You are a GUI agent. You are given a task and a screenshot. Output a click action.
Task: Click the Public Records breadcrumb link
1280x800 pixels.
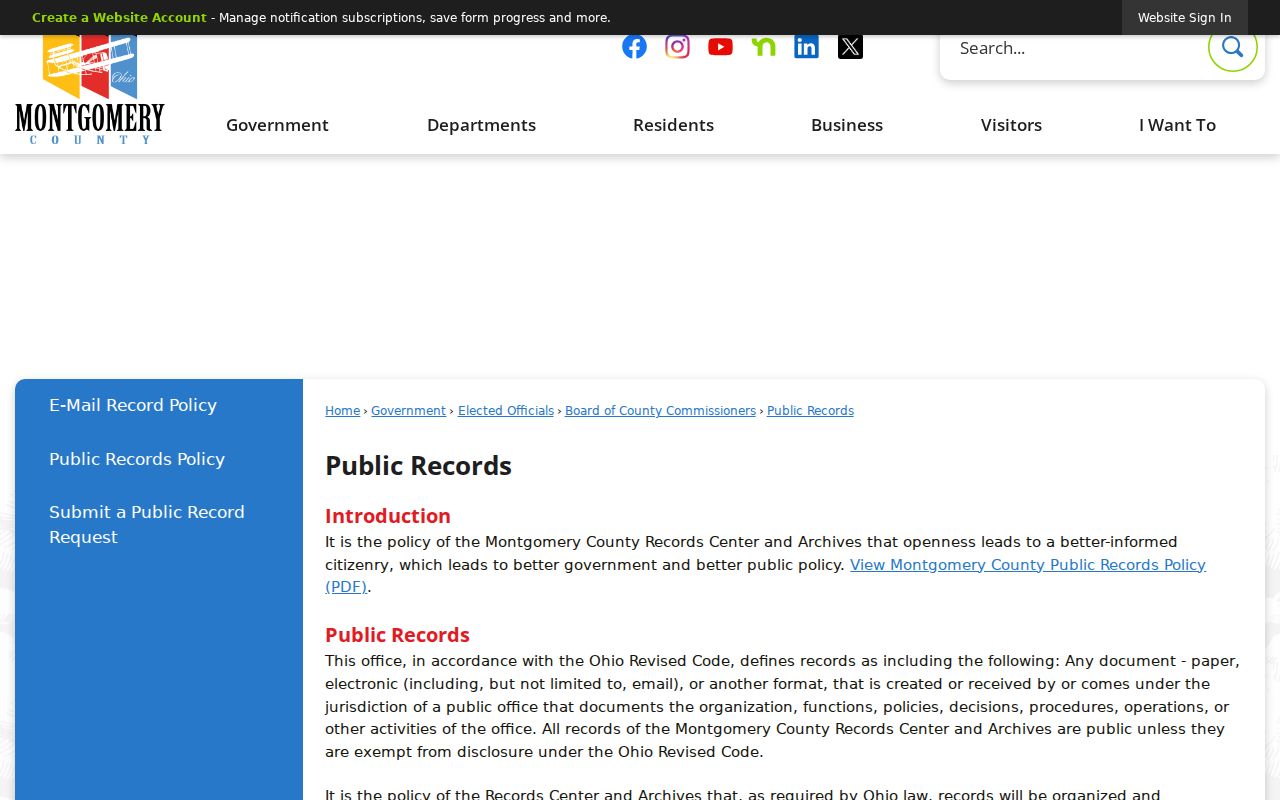click(810, 411)
